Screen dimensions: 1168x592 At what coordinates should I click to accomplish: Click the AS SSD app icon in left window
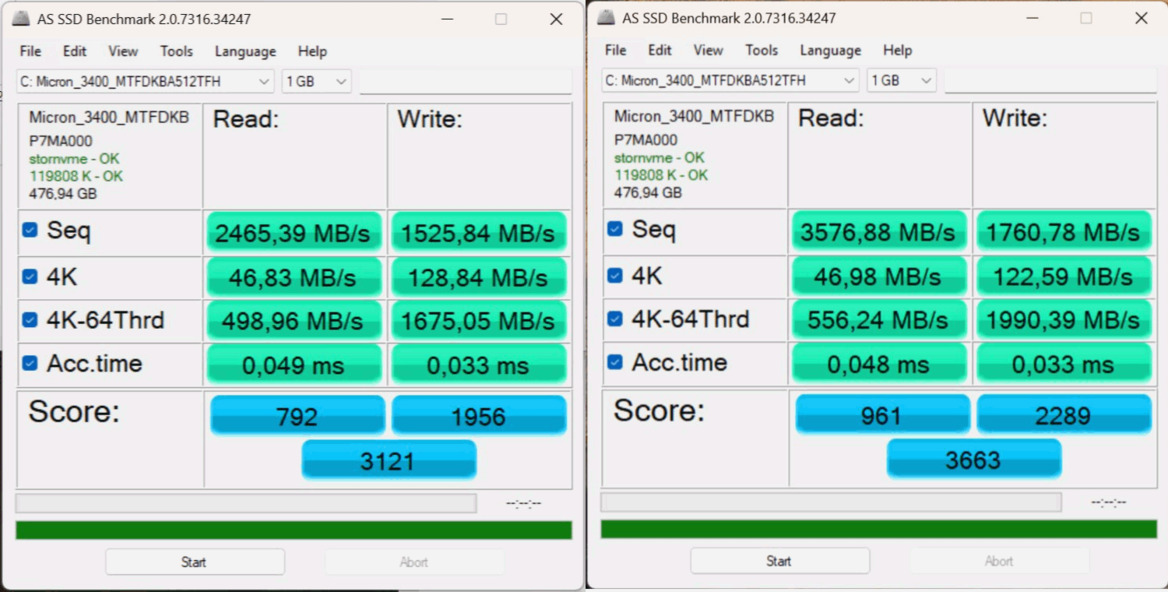coord(18,18)
